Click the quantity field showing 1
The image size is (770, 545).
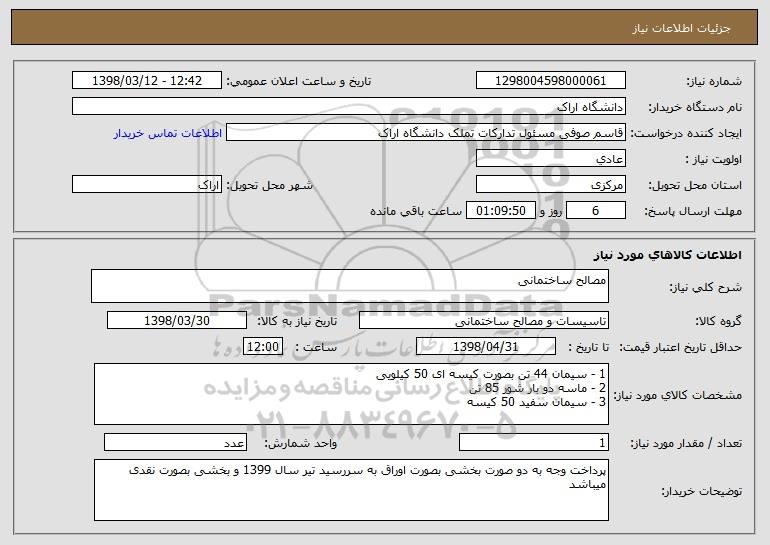coord(534,442)
